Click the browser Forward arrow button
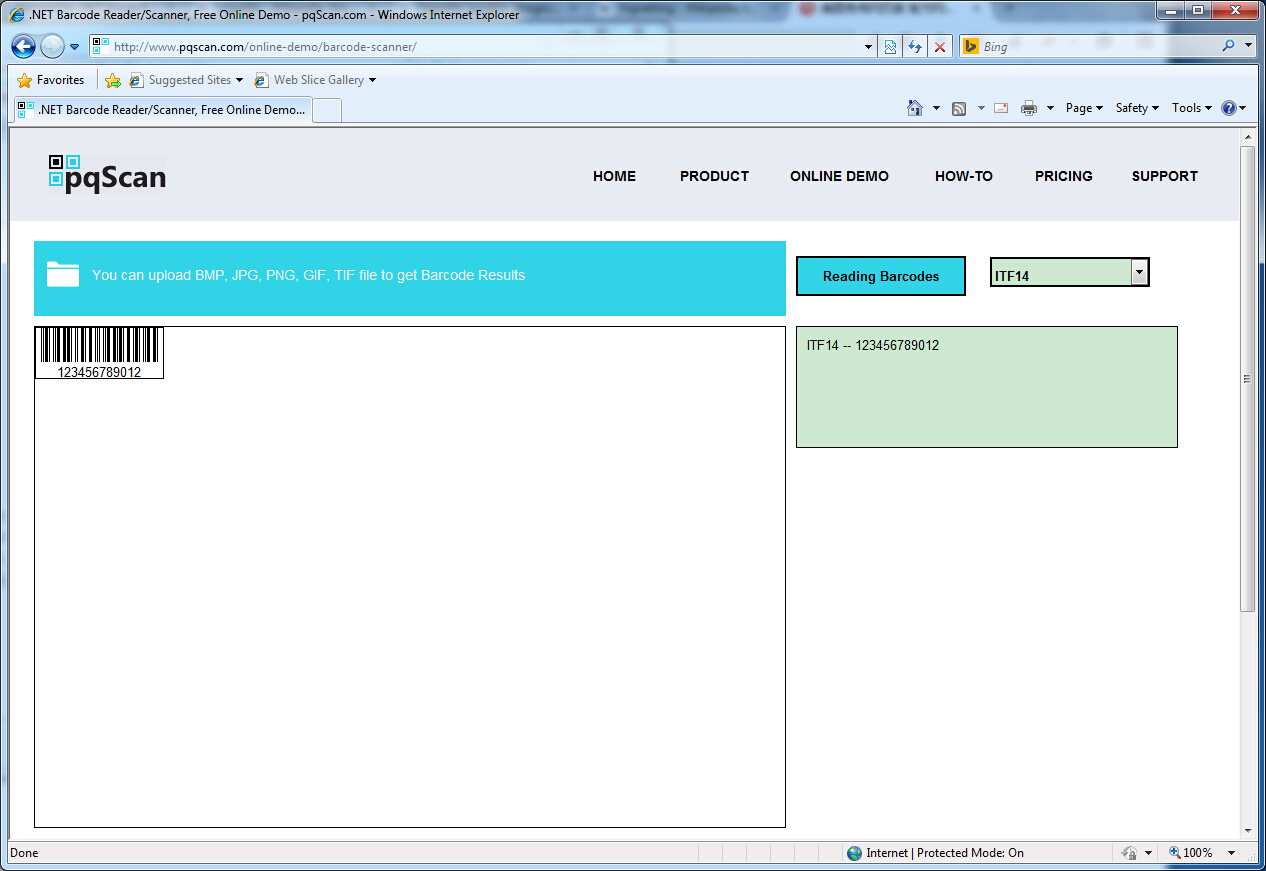This screenshot has height=871, width=1266. 52,46
